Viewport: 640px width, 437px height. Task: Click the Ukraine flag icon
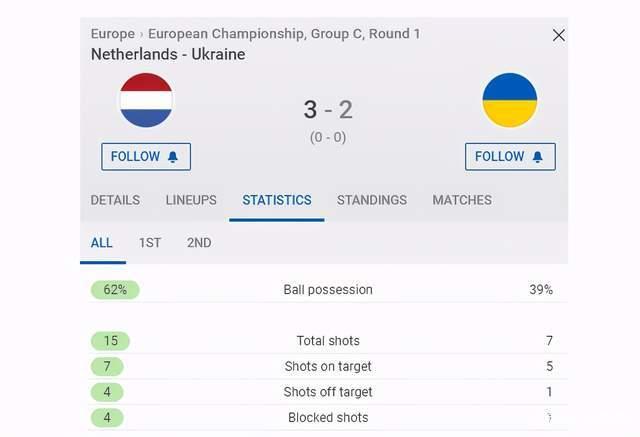509,100
